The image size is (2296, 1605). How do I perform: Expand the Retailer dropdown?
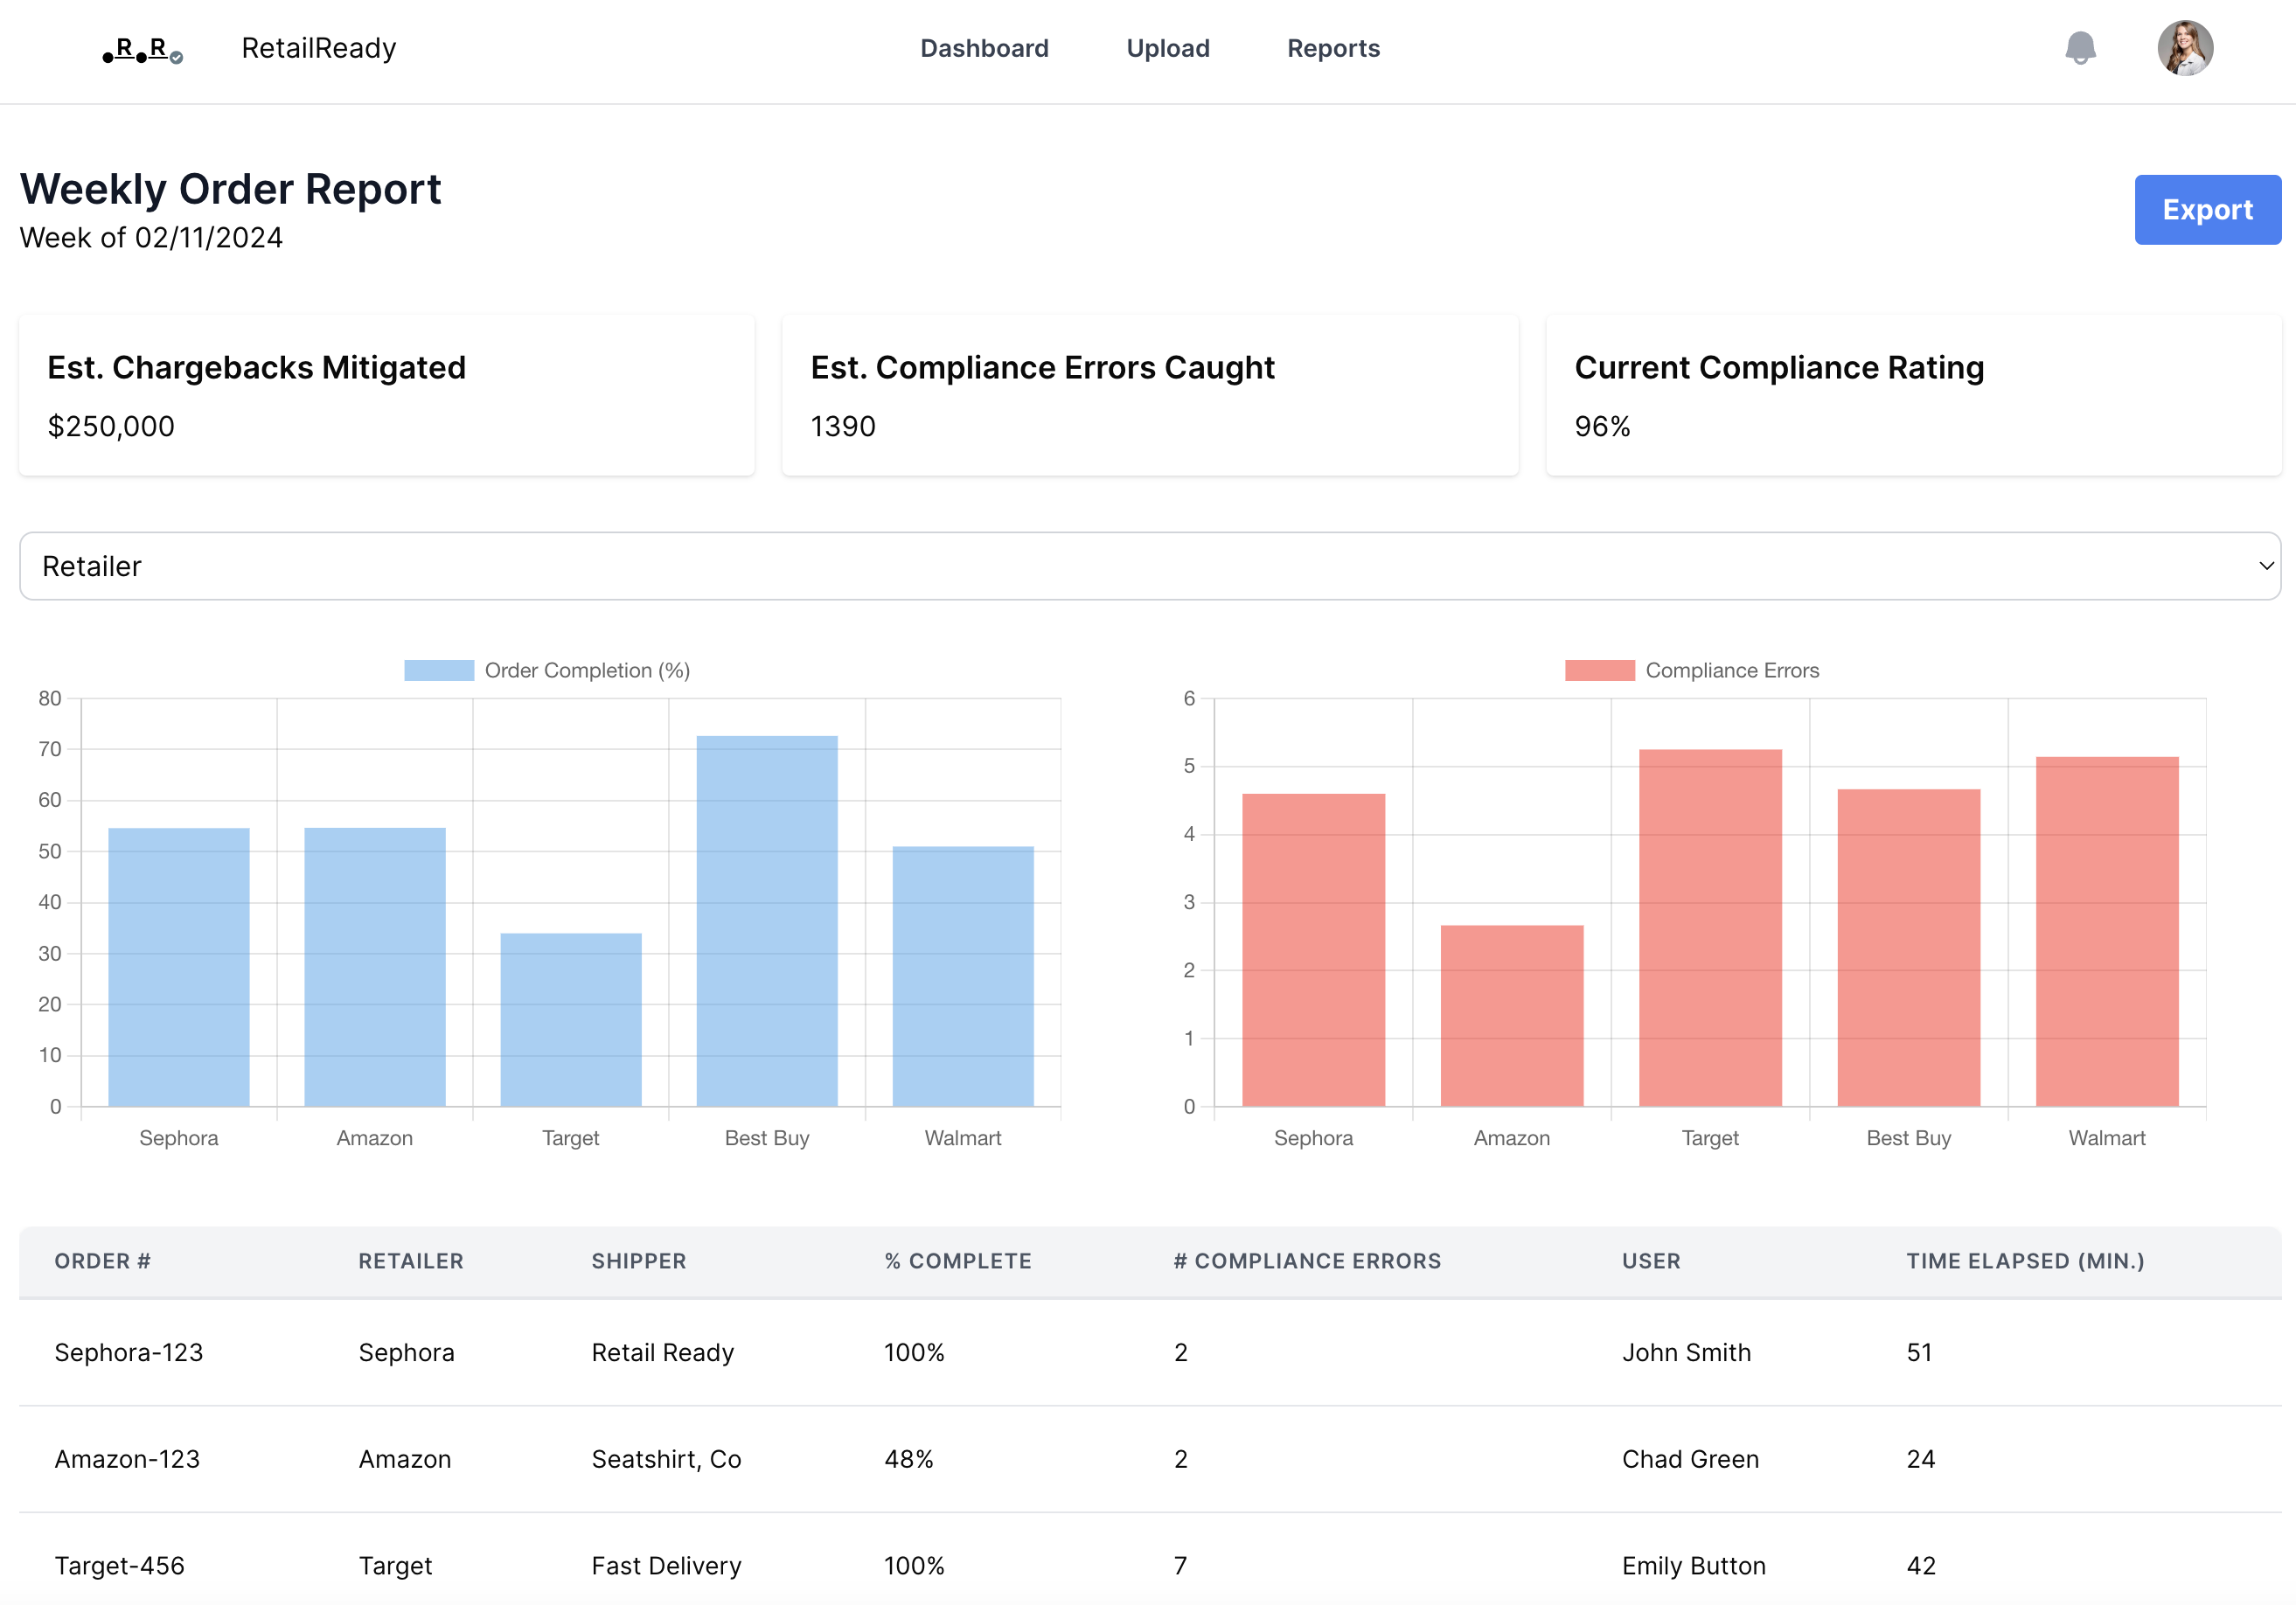pos(1148,566)
